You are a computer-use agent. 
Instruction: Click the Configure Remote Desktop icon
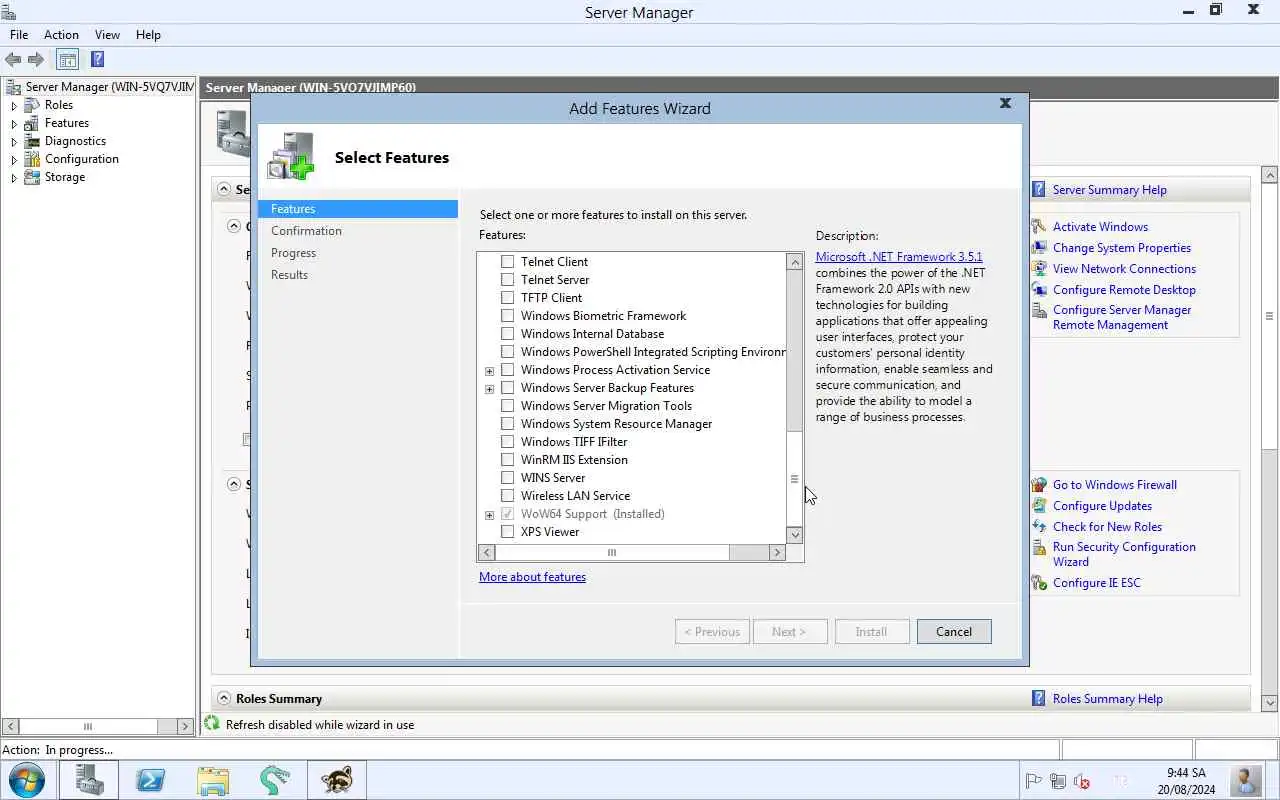pyautogui.click(x=1039, y=290)
